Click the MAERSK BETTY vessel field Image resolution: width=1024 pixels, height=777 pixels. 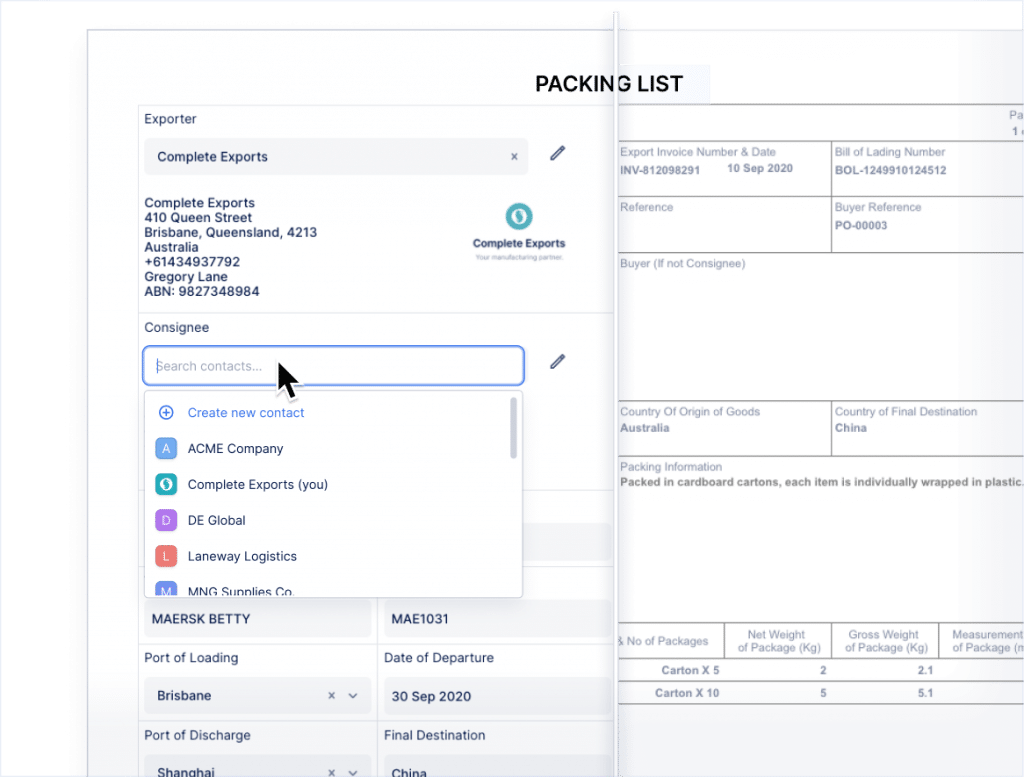click(257, 619)
